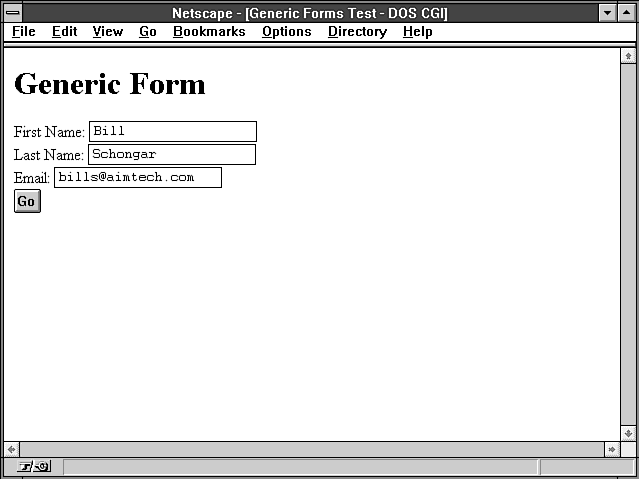Click the horizontal scrollbar left arrow

point(11,449)
